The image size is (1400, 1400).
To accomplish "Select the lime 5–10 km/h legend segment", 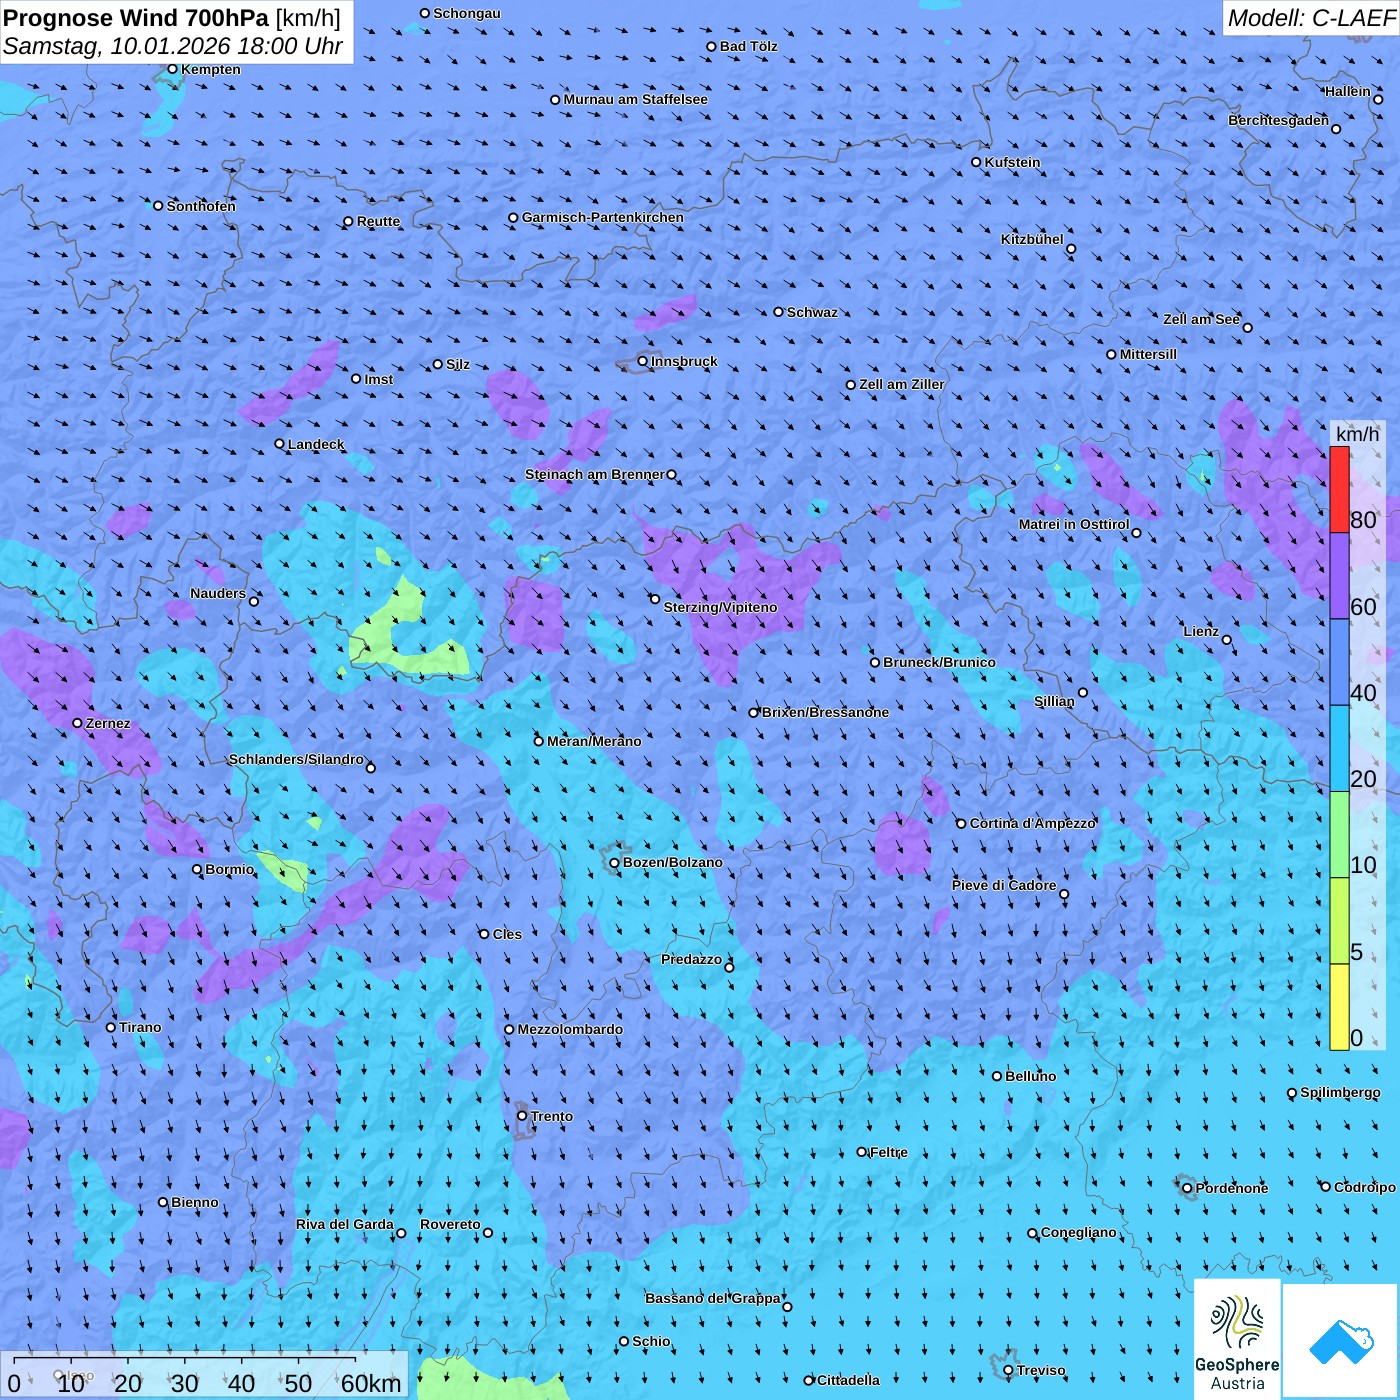I will (1339, 921).
